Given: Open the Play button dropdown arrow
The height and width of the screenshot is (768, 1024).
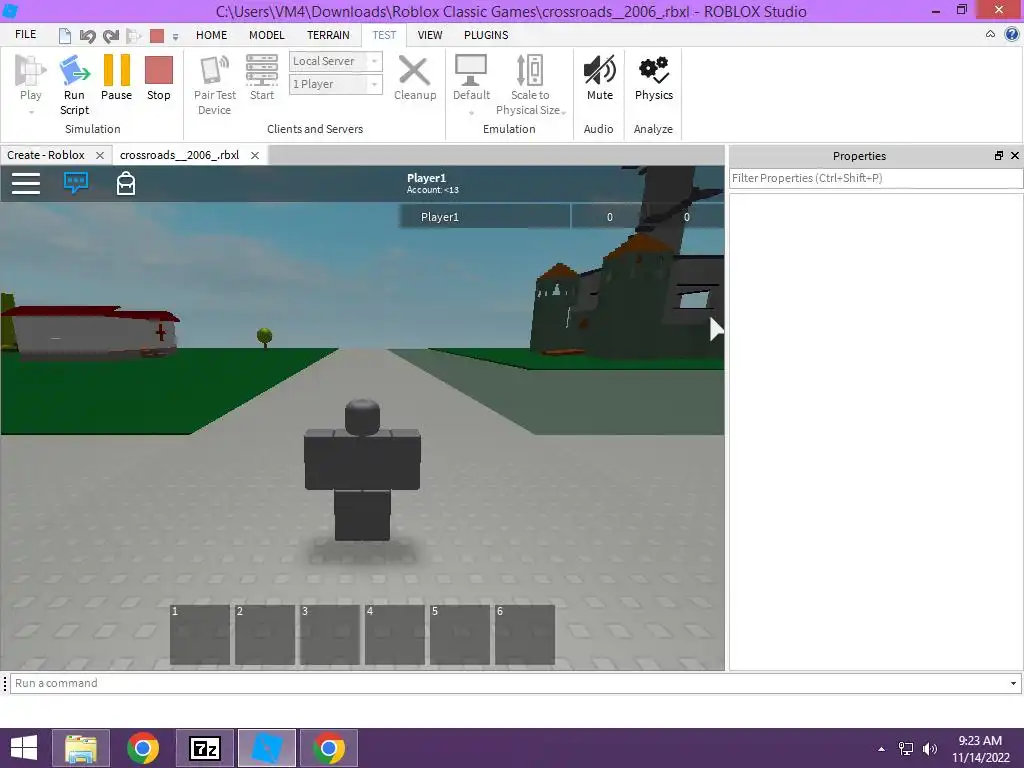Looking at the screenshot, I should click(31, 112).
